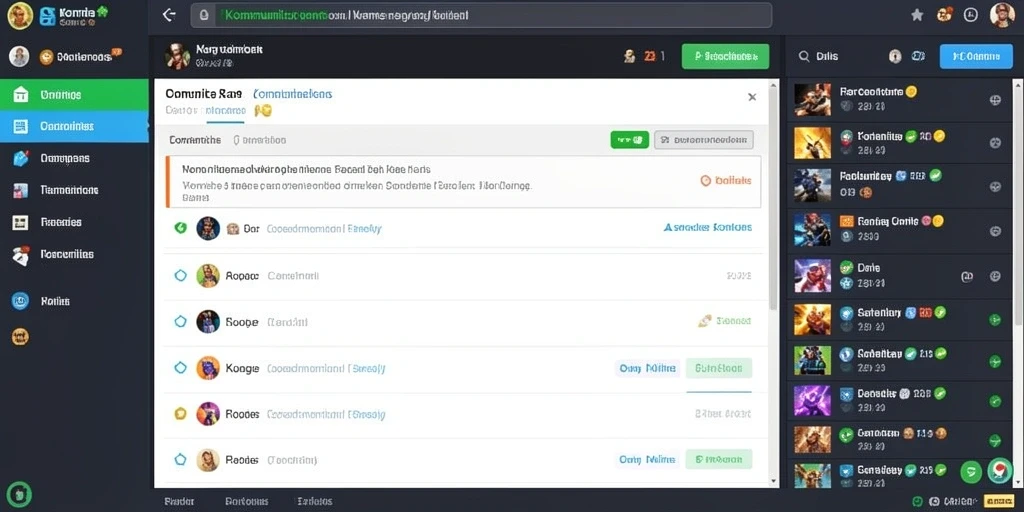Click the large green button in the header
This screenshot has height=512, width=1024.
tap(725, 57)
